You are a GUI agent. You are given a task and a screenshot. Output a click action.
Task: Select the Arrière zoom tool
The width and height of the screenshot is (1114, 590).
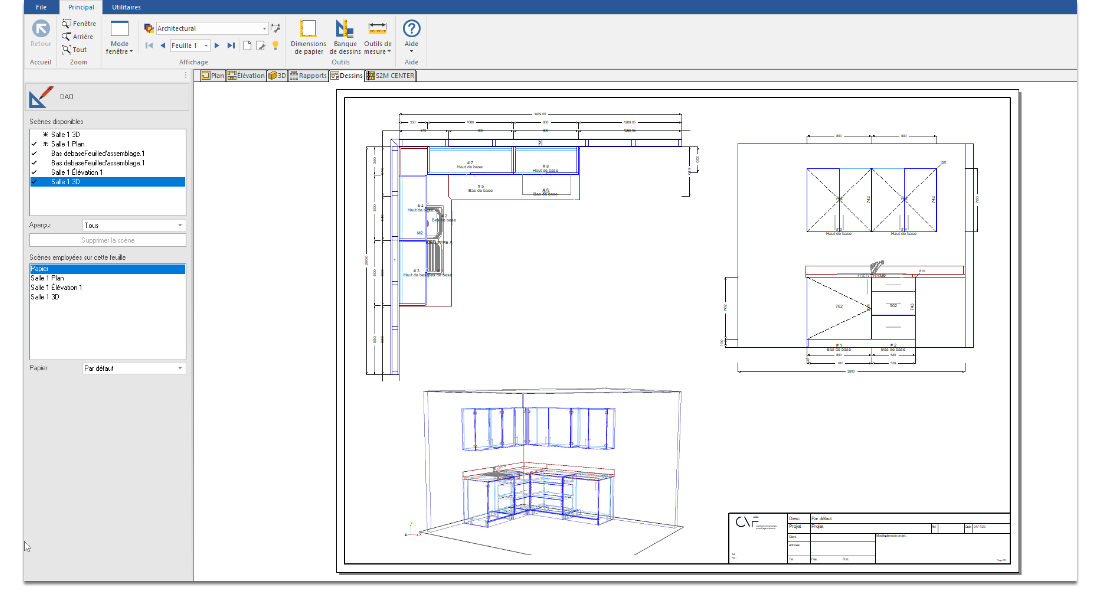[77, 36]
